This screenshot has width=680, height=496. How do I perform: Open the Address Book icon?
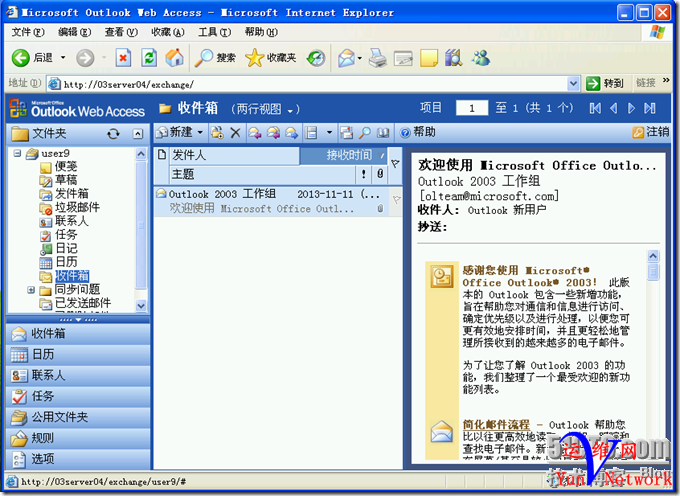pos(383,133)
